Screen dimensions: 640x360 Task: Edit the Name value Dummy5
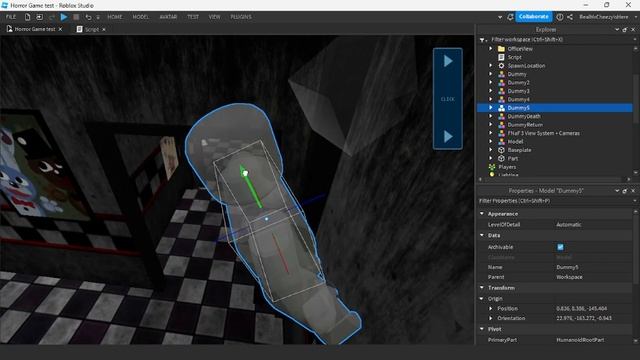click(x=567, y=267)
